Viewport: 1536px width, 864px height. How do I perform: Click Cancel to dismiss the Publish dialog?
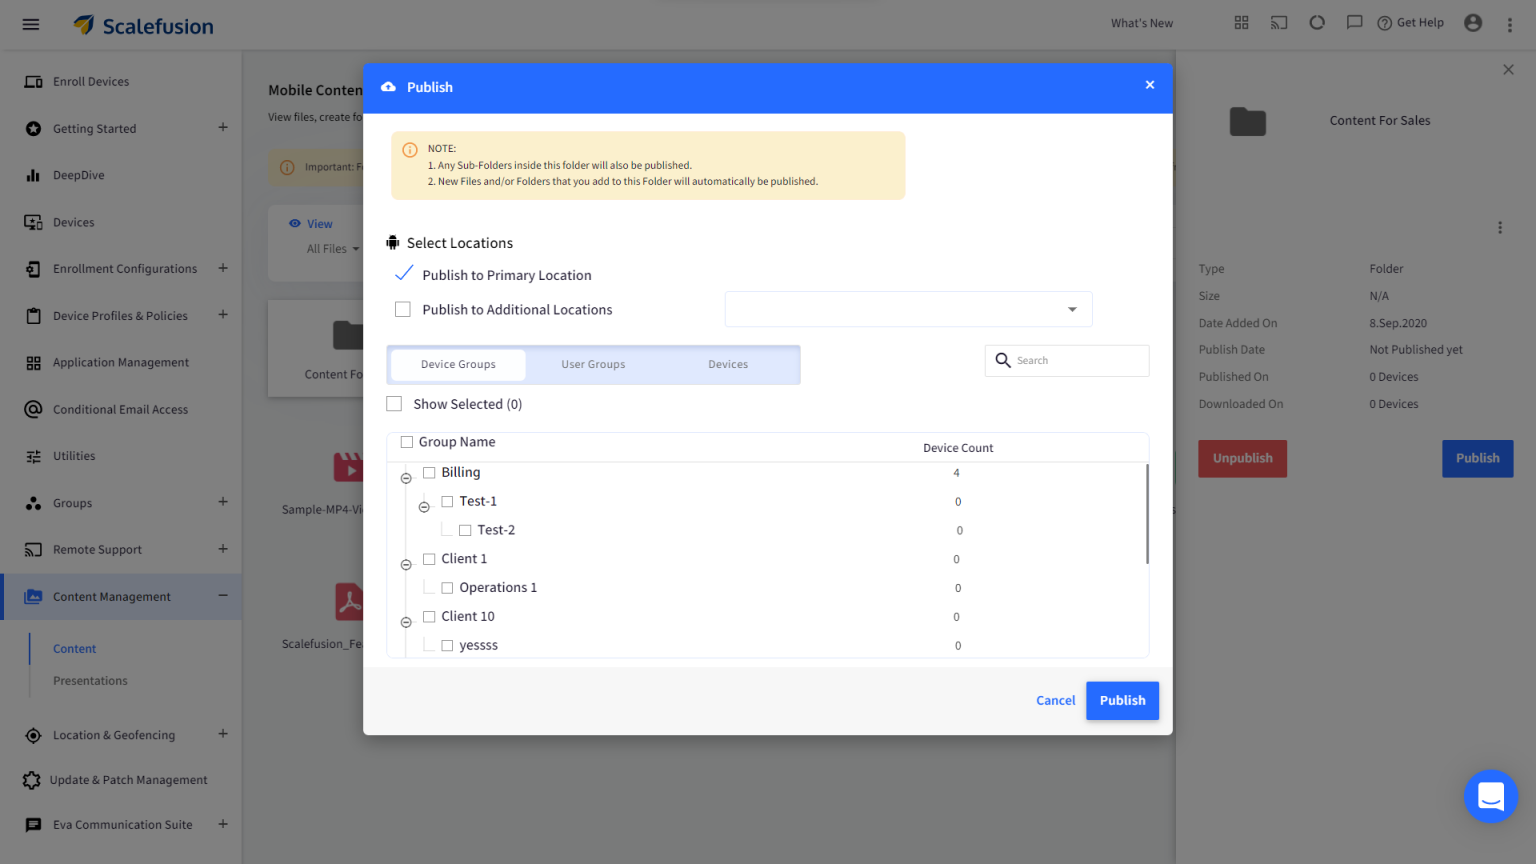(x=1055, y=700)
